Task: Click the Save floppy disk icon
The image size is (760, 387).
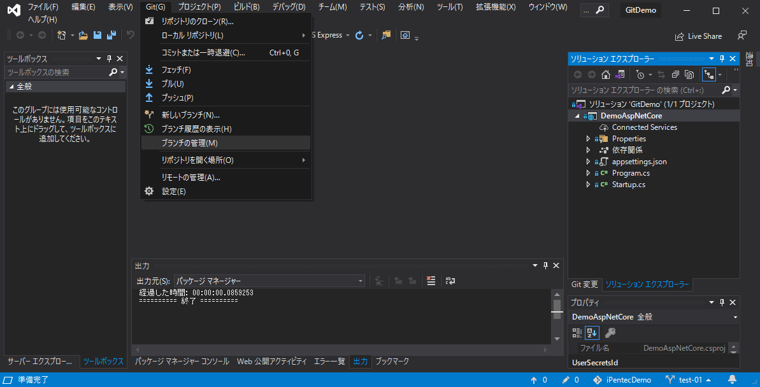Action: (97, 35)
